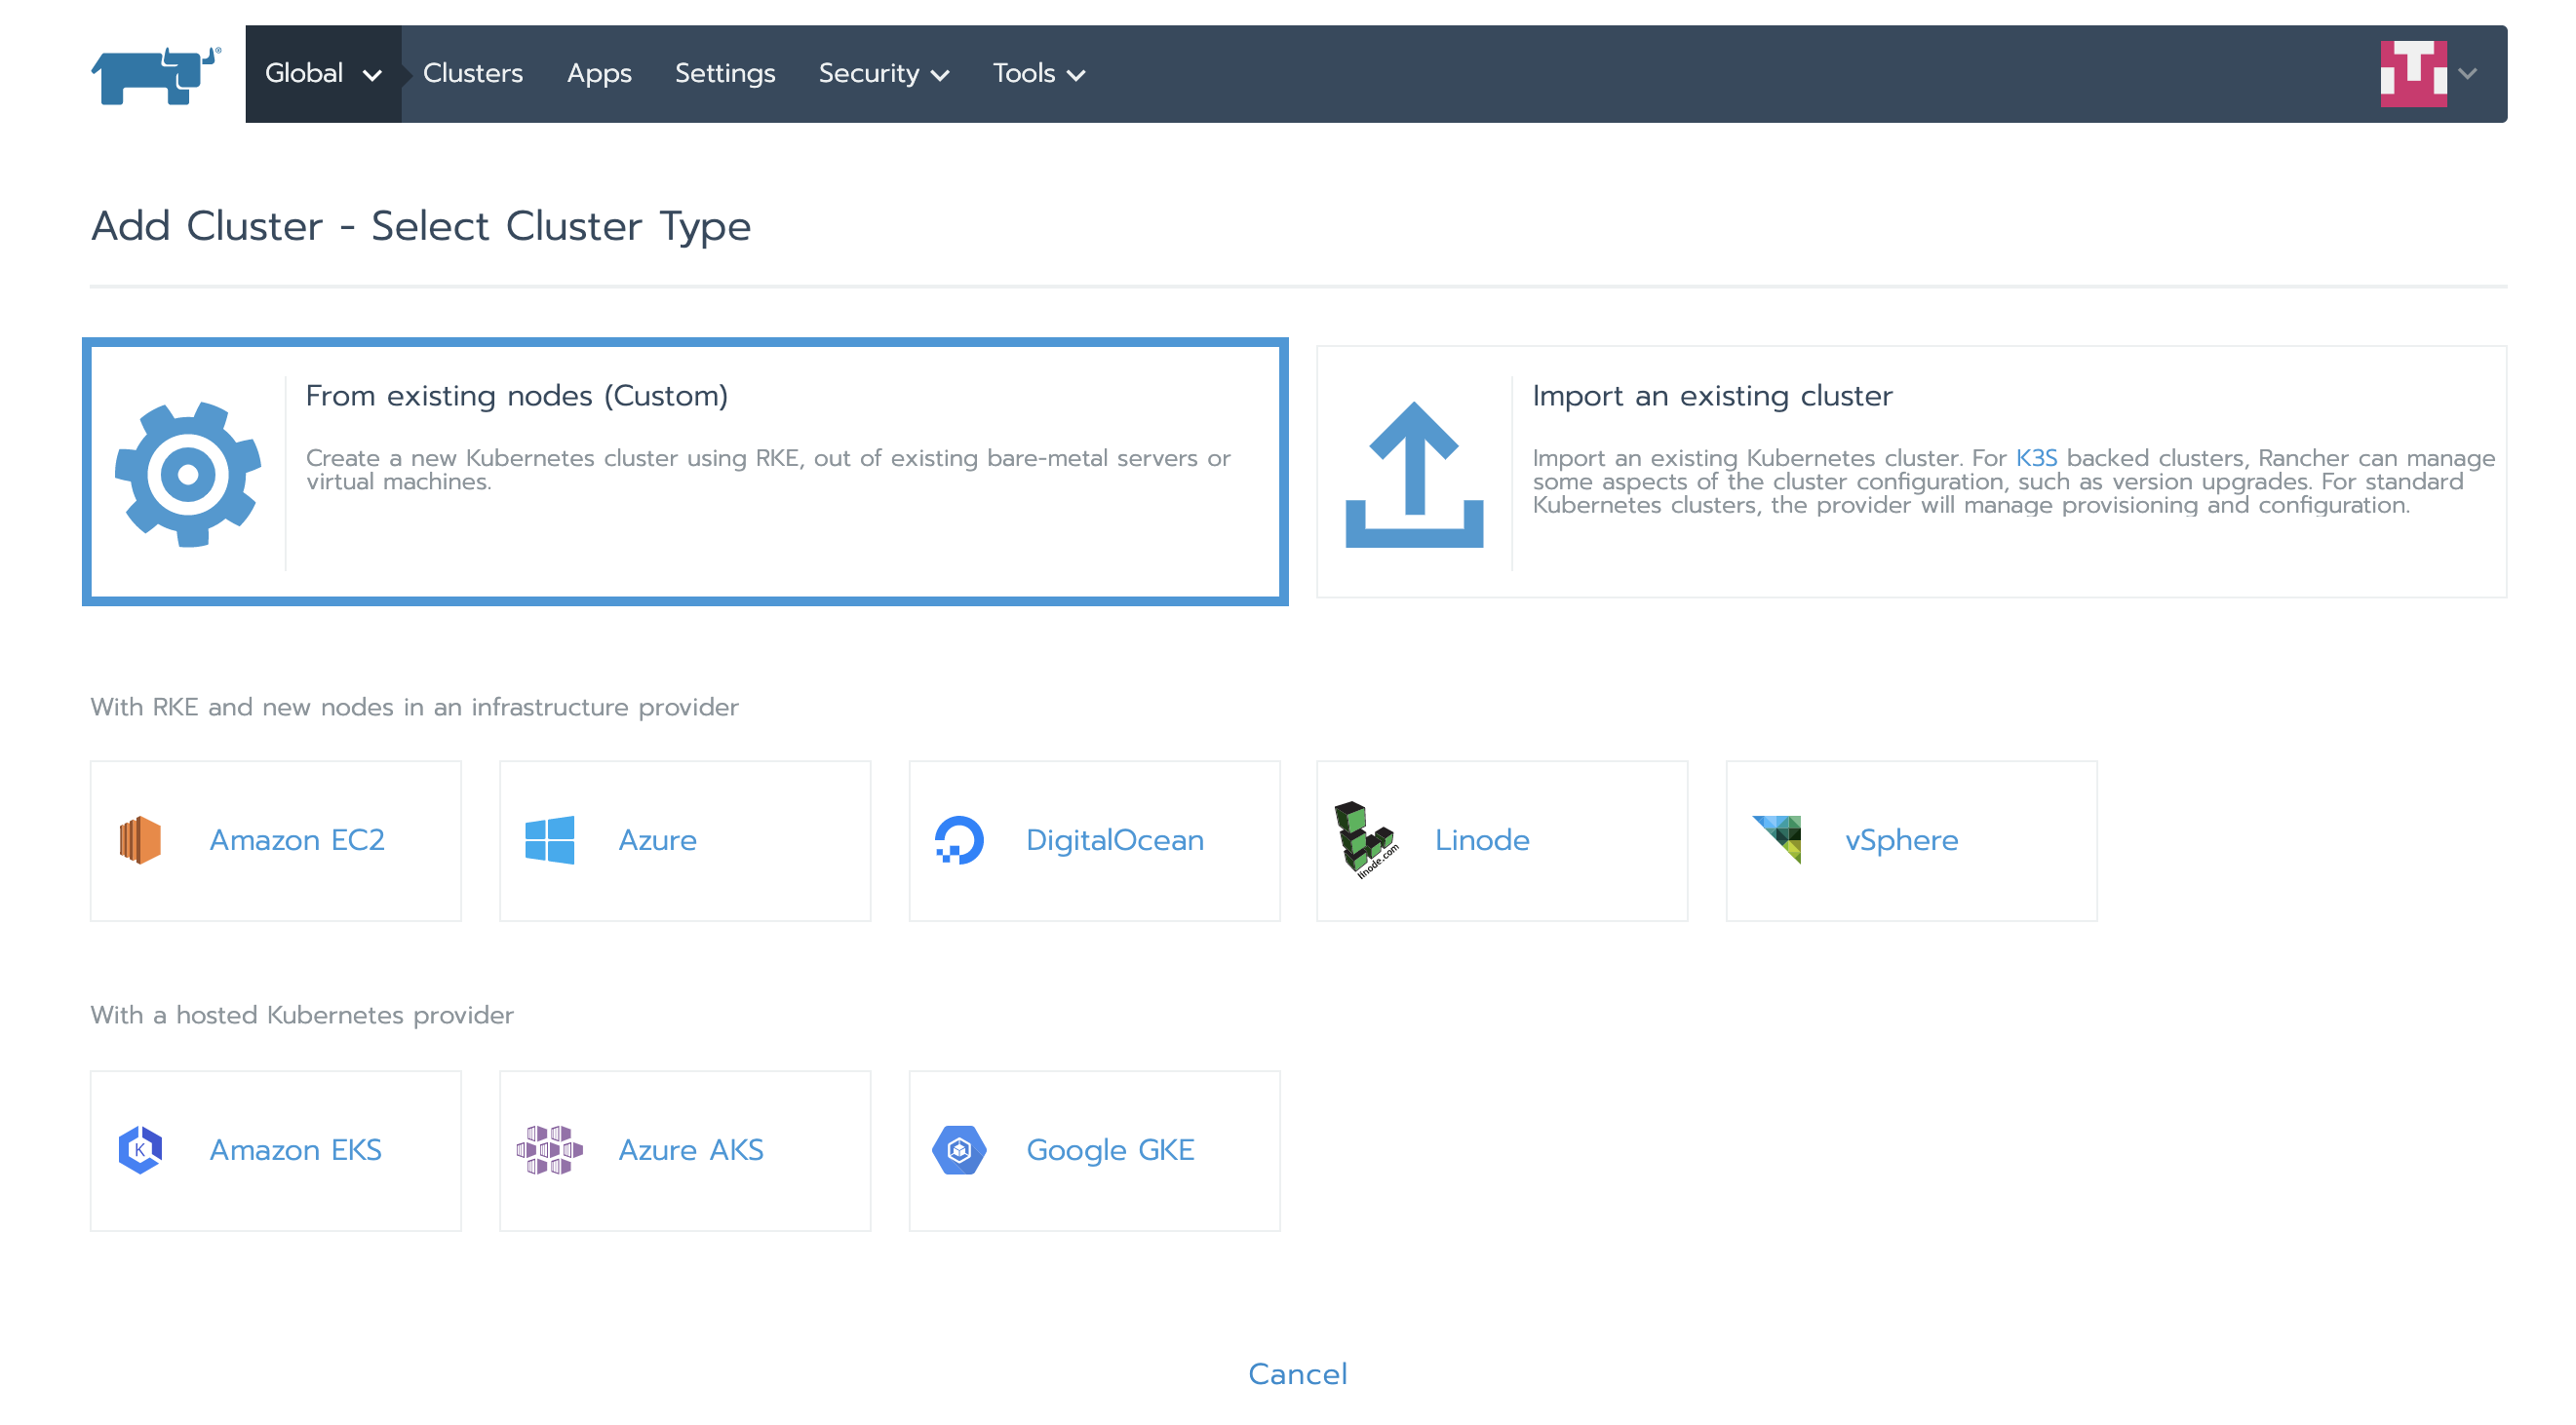Navigate to the Clusters menu item
The height and width of the screenshot is (1425, 2576).
click(x=472, y=72)
